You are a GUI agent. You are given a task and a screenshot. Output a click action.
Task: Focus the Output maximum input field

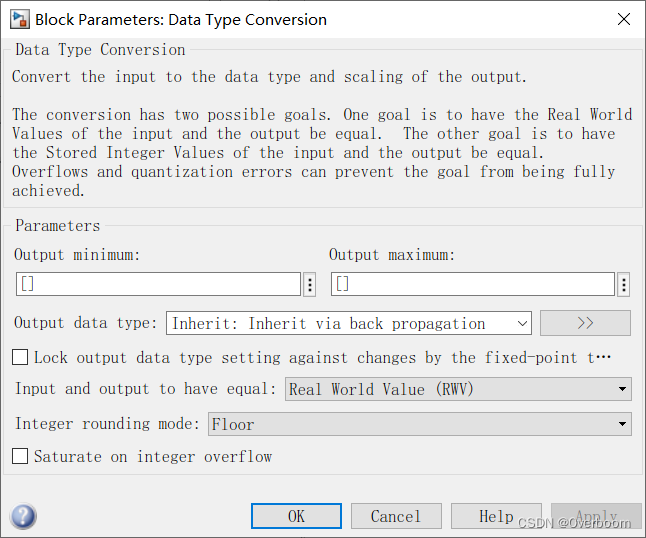(x=473, y=284)
